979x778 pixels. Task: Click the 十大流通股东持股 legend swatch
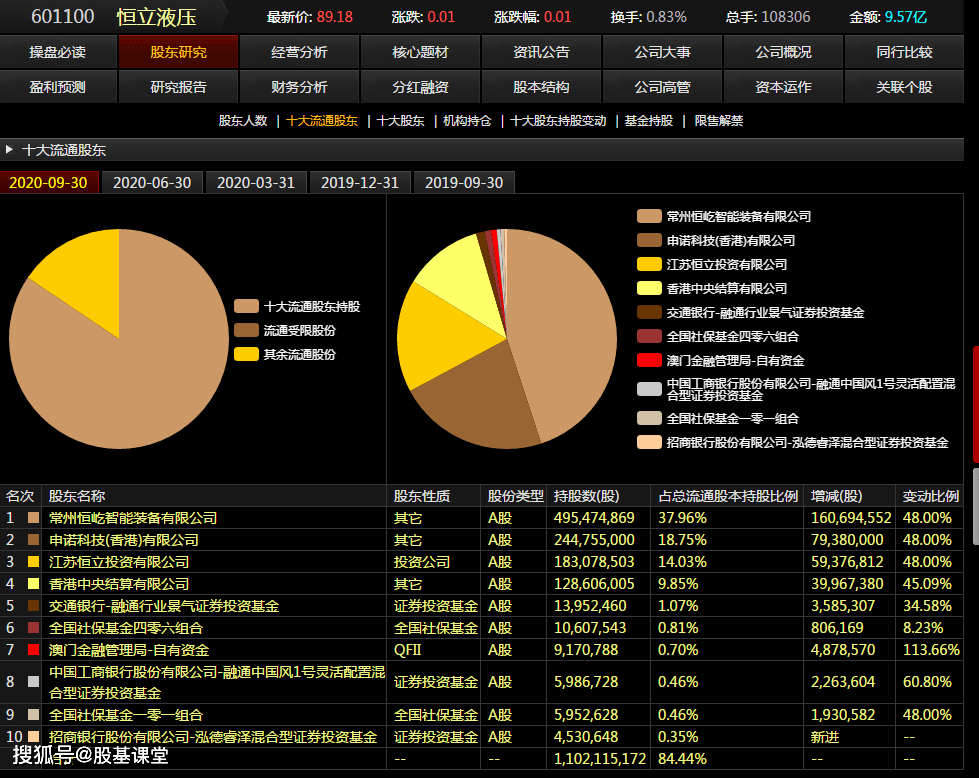pyautogui.click(x=246, y=306)
